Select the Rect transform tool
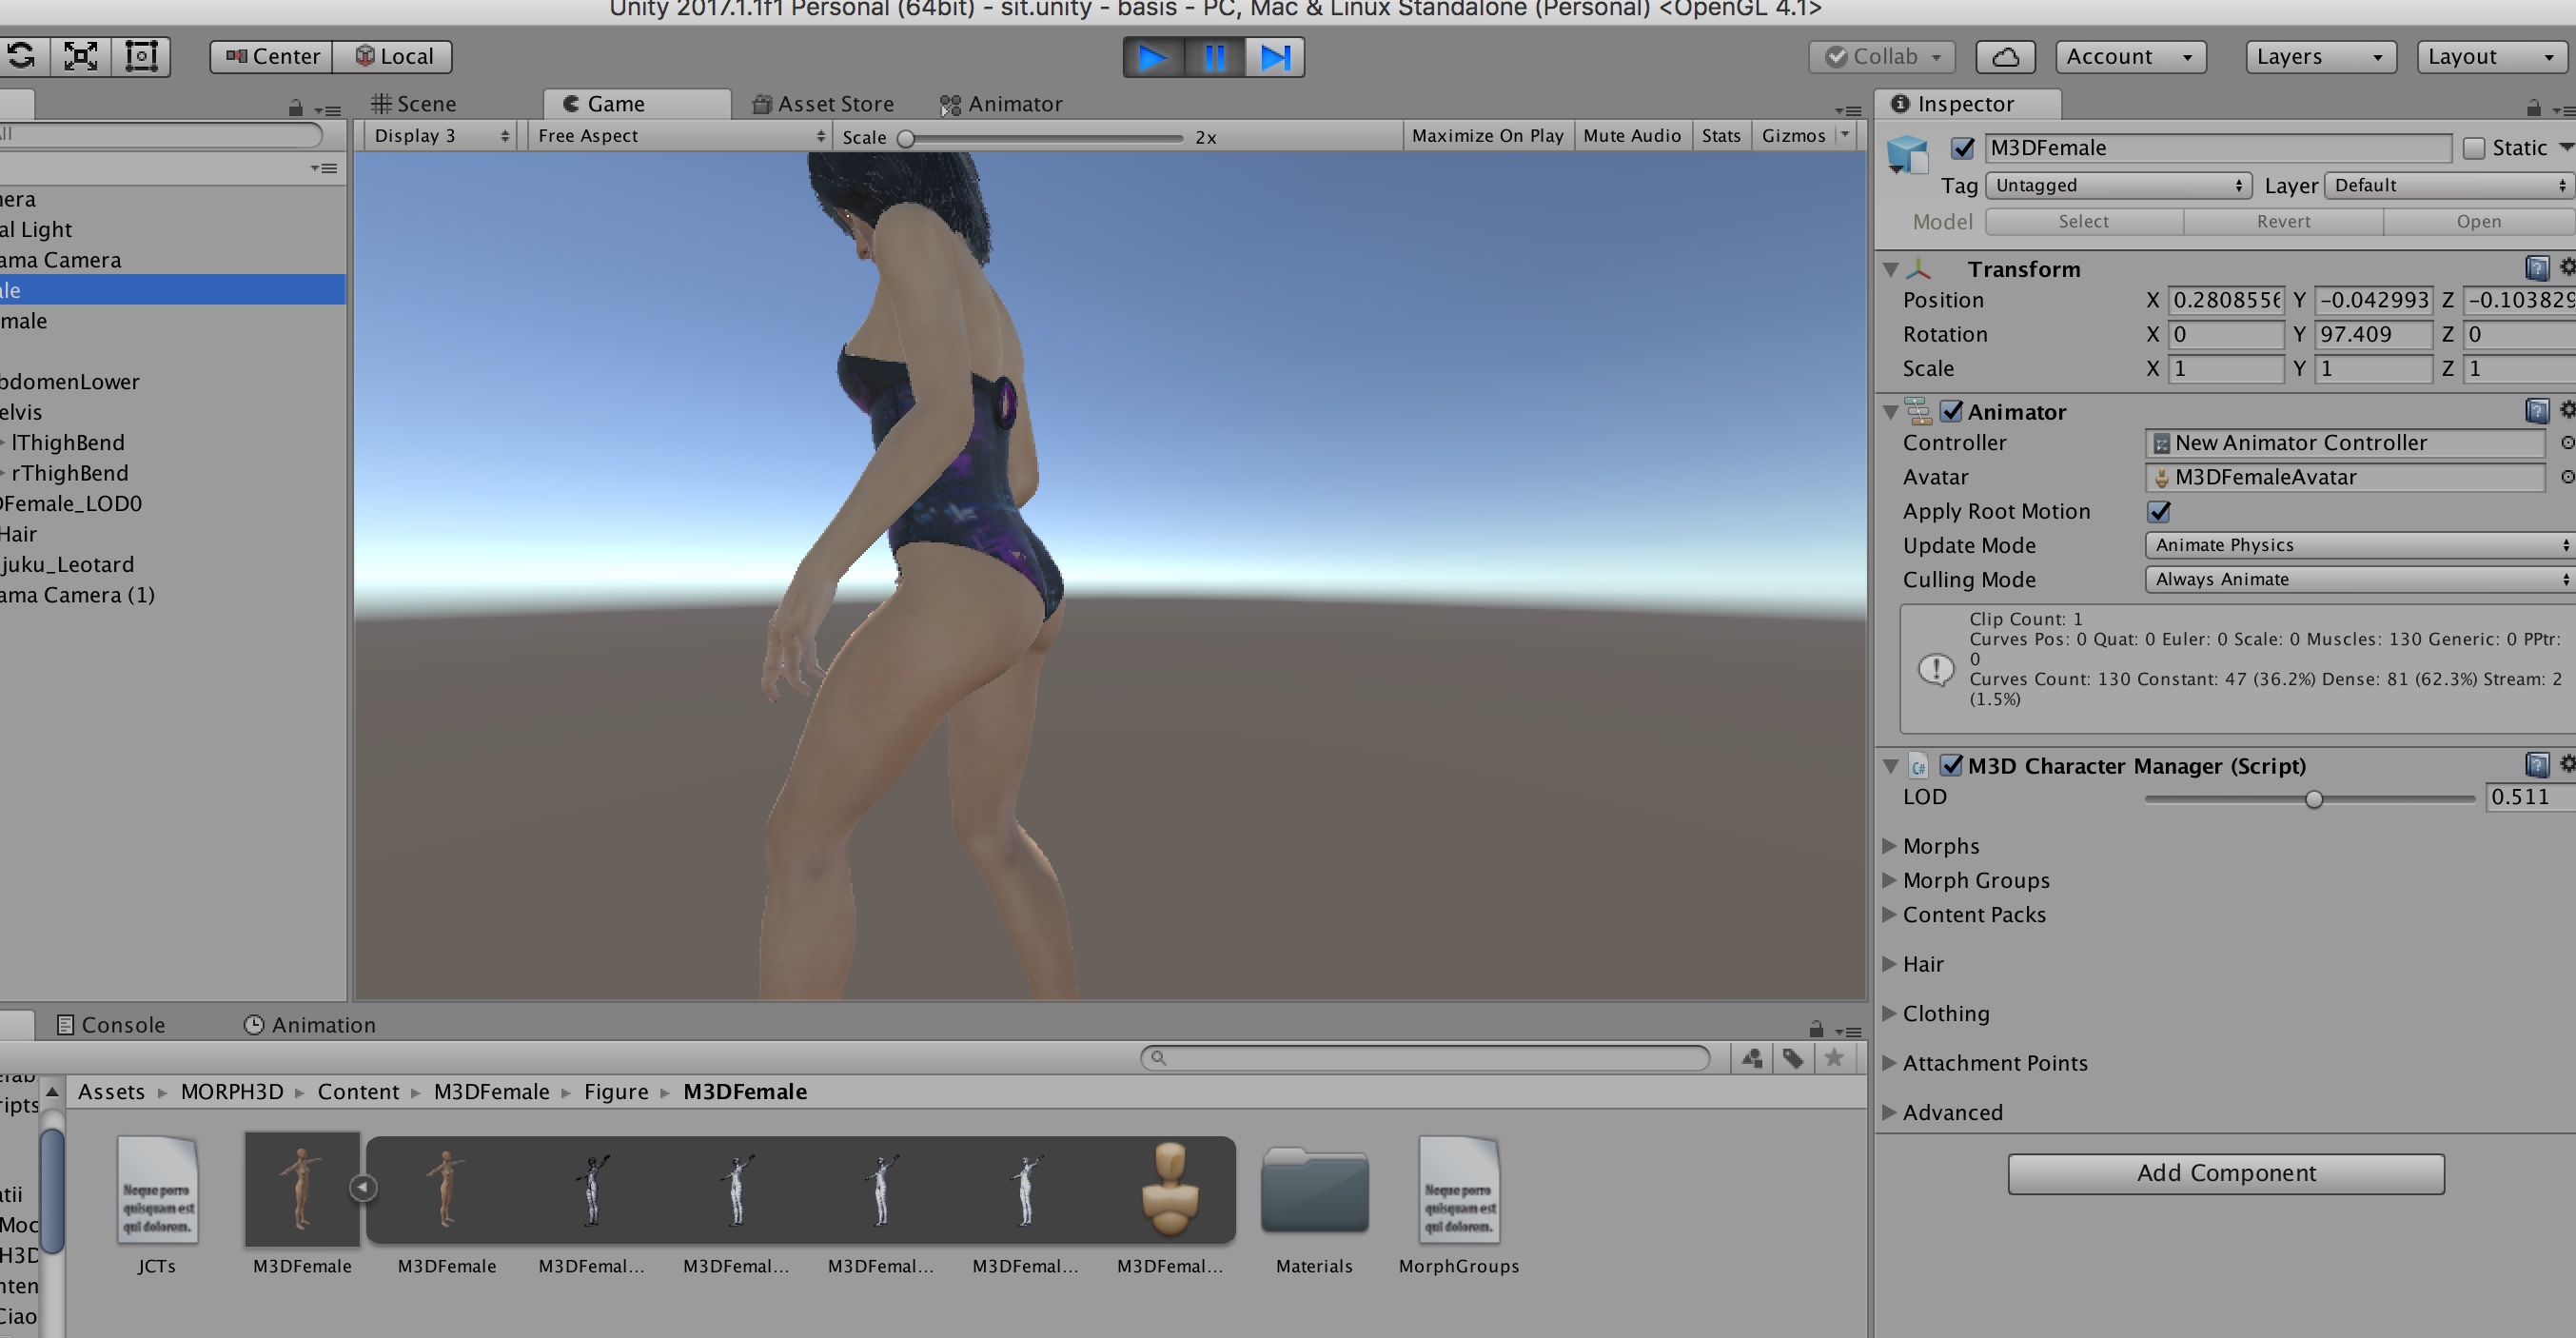The height and width of the screenshot is (1338, 2576). pos(141,56)
